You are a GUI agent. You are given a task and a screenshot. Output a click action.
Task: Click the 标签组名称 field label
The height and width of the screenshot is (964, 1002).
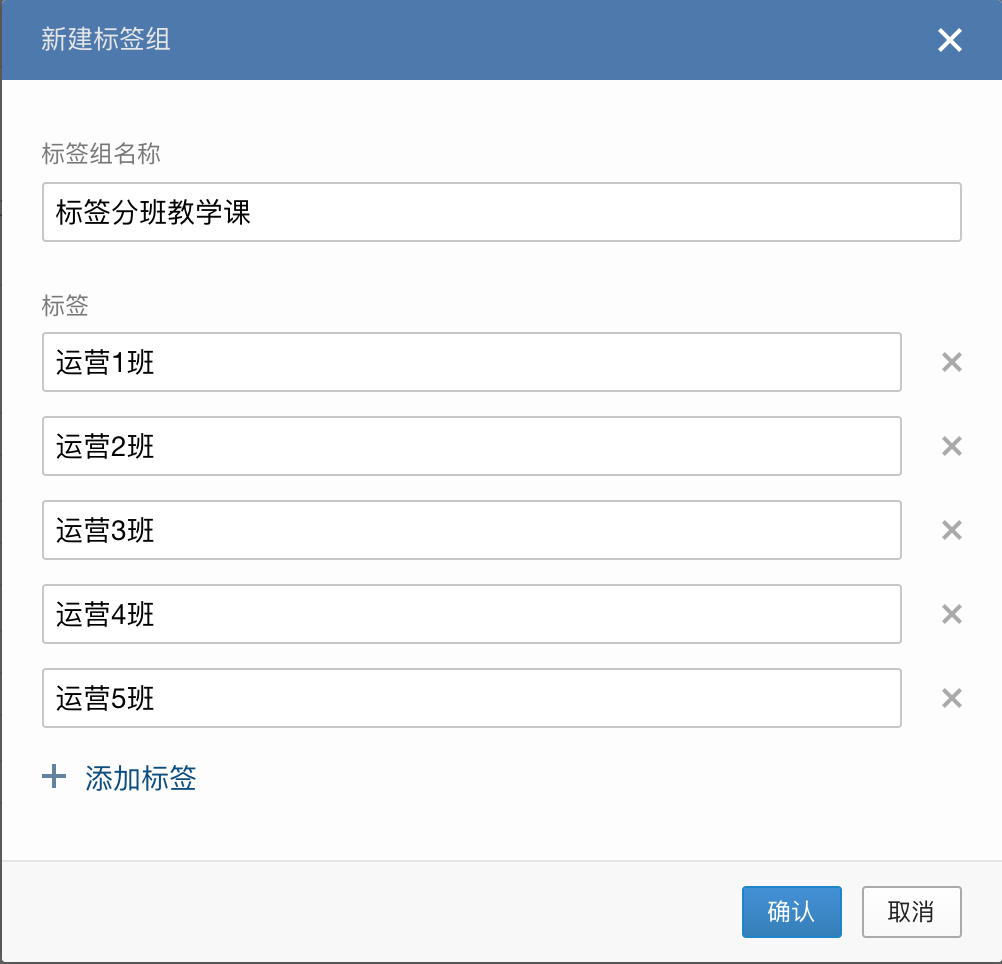(x=101, y=154)
